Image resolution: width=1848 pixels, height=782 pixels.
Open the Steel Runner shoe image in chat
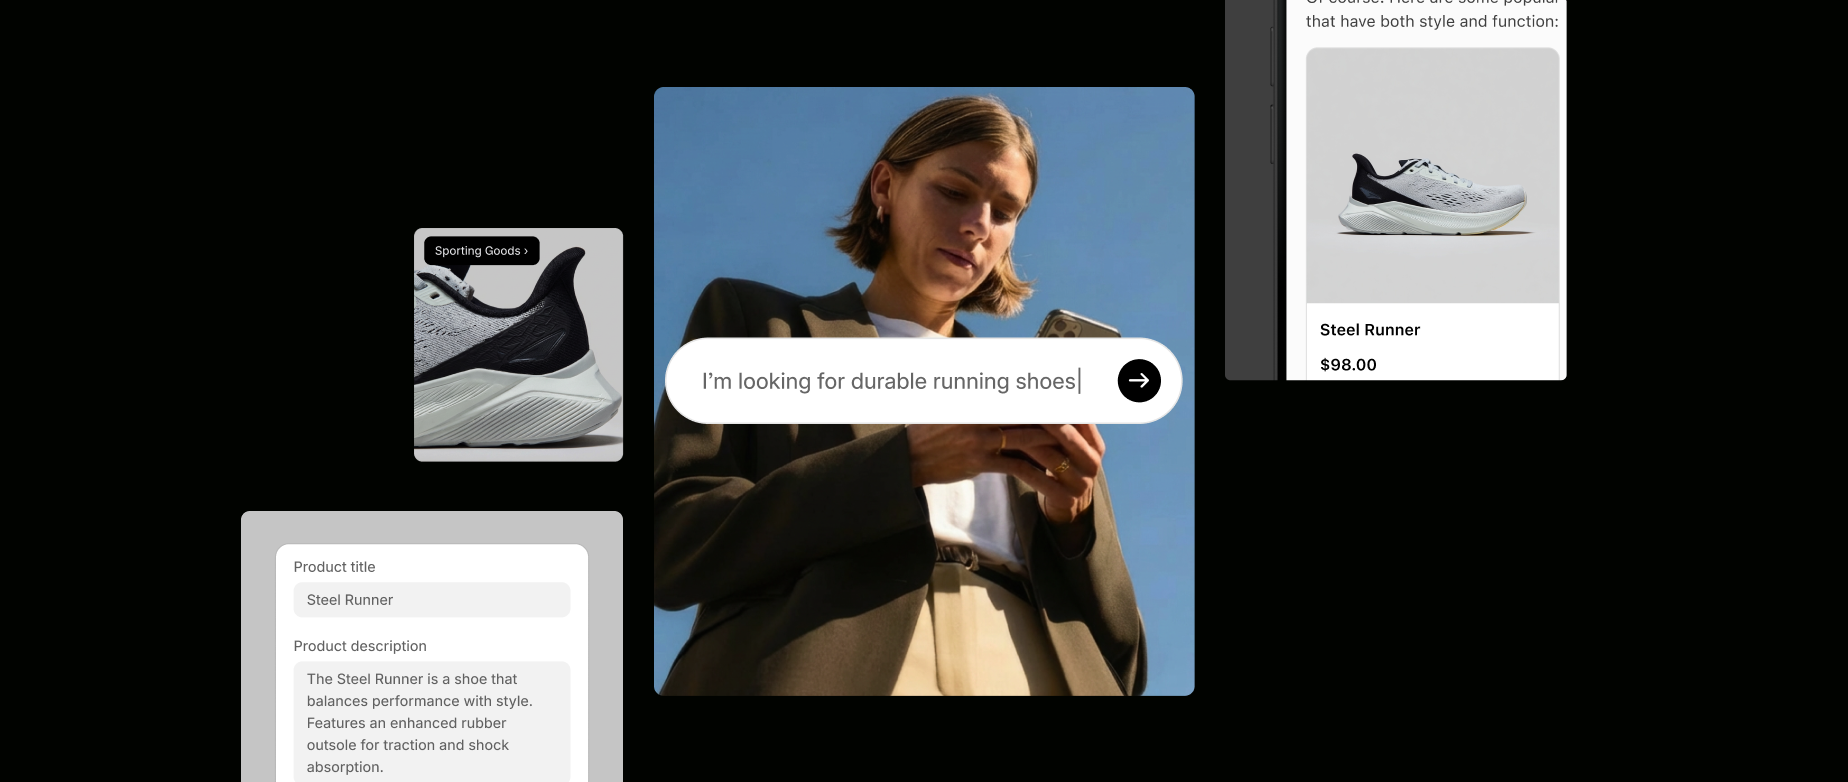coord(1432,176)
